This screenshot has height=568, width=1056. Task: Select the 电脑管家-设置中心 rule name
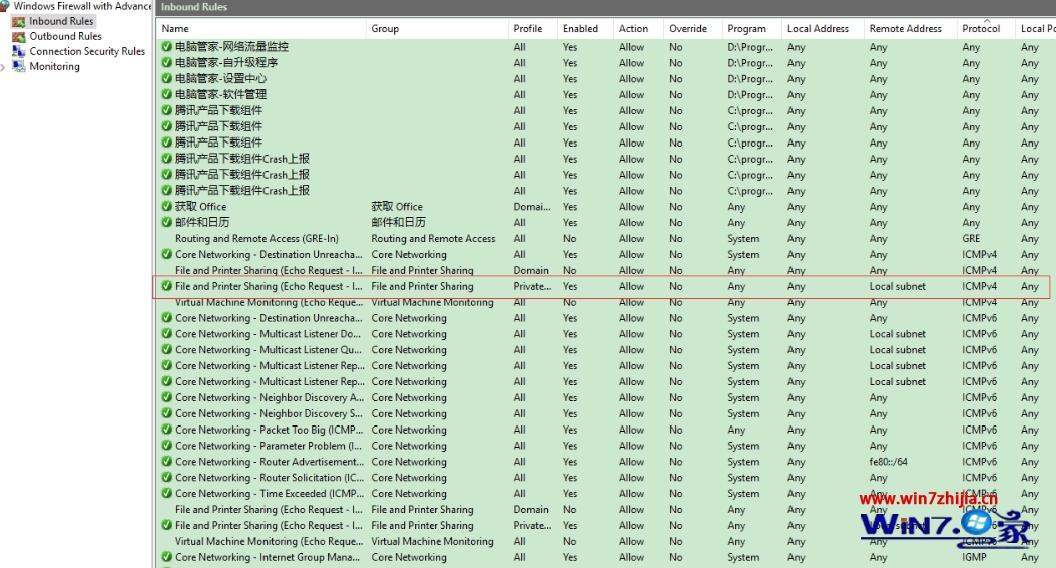221,78
